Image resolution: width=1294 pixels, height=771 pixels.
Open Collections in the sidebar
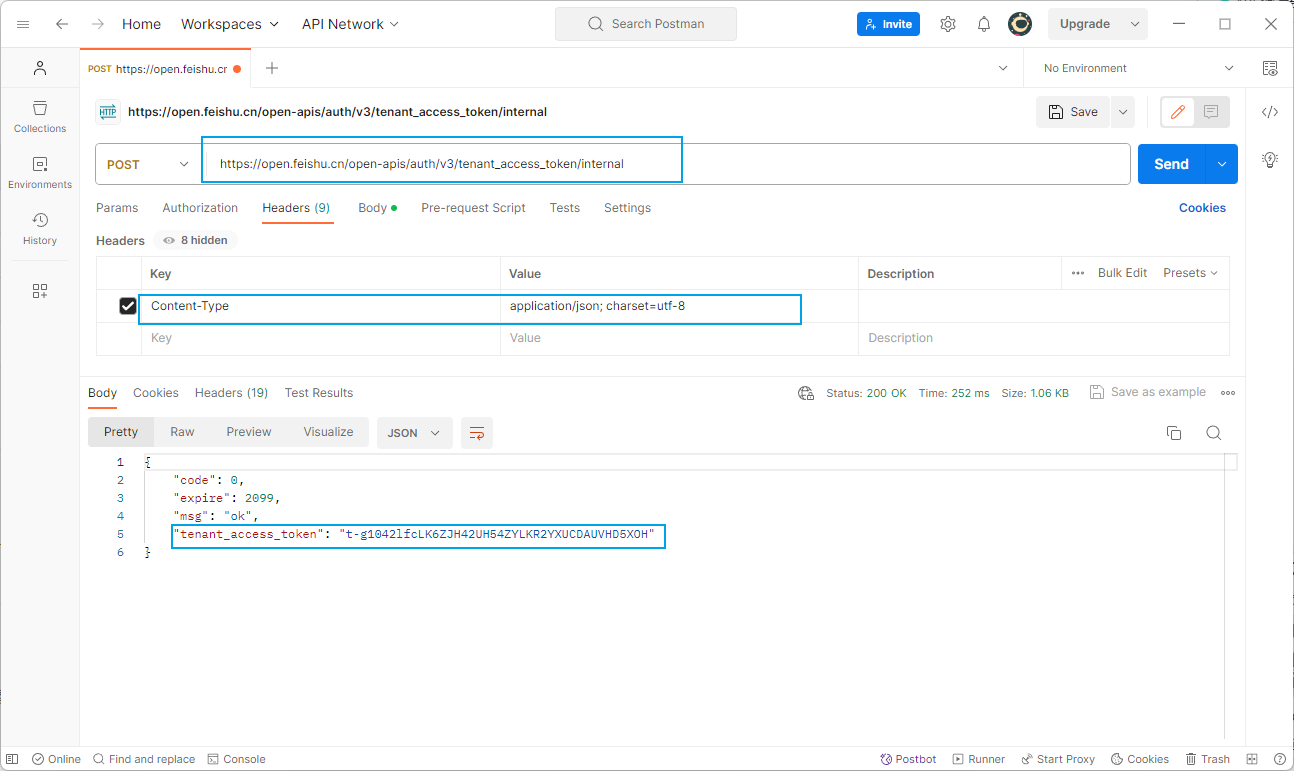40,116
